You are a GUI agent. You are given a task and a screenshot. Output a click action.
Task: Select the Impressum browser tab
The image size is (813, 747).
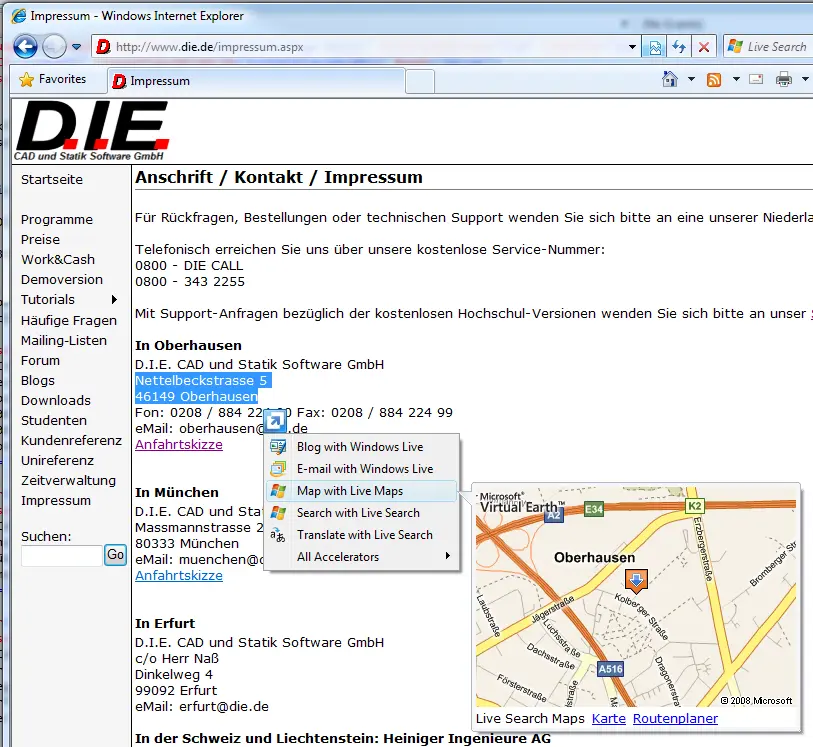pyautogui.click(x=256, y=81)
